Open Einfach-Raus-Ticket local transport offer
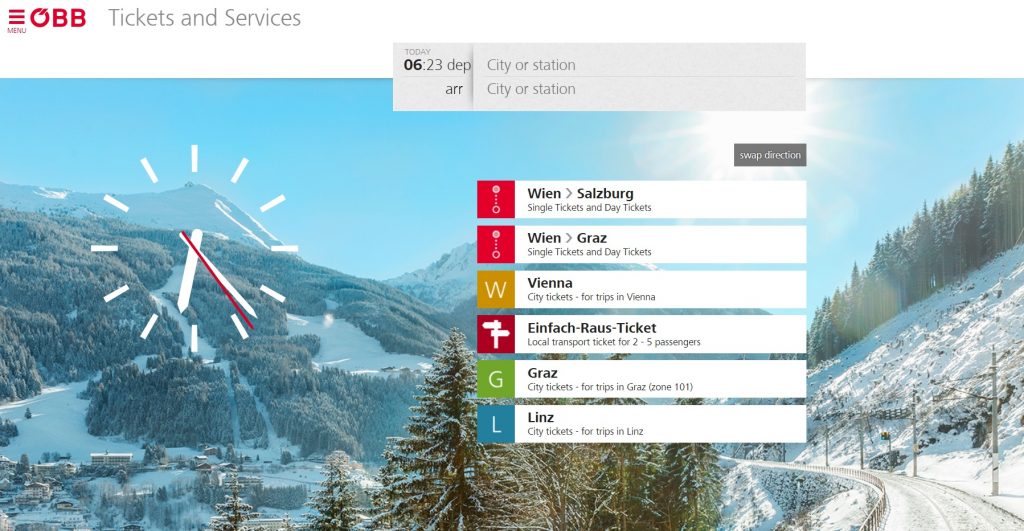The height and width of the screenshot is (531, 1024). click(660, 334)
